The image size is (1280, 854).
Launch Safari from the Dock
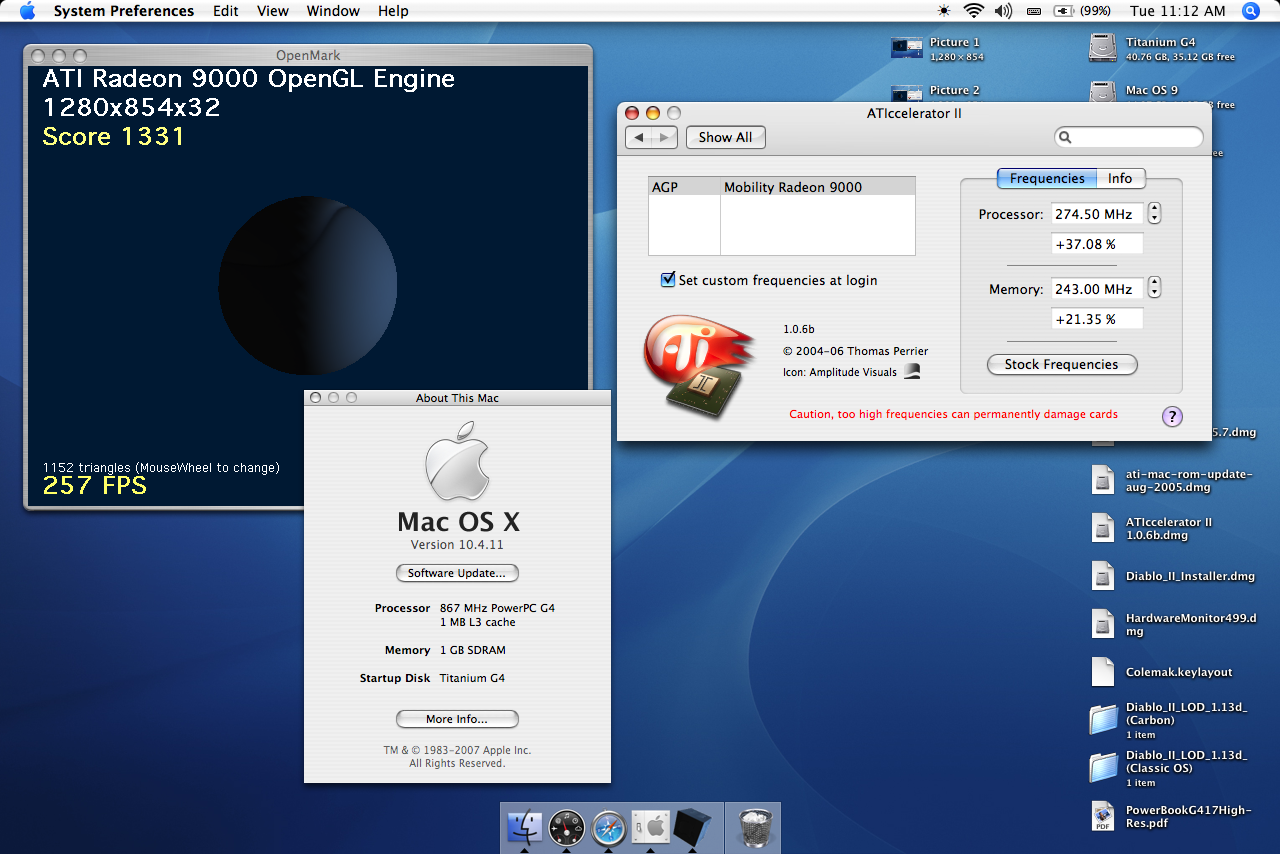point(609,828)
